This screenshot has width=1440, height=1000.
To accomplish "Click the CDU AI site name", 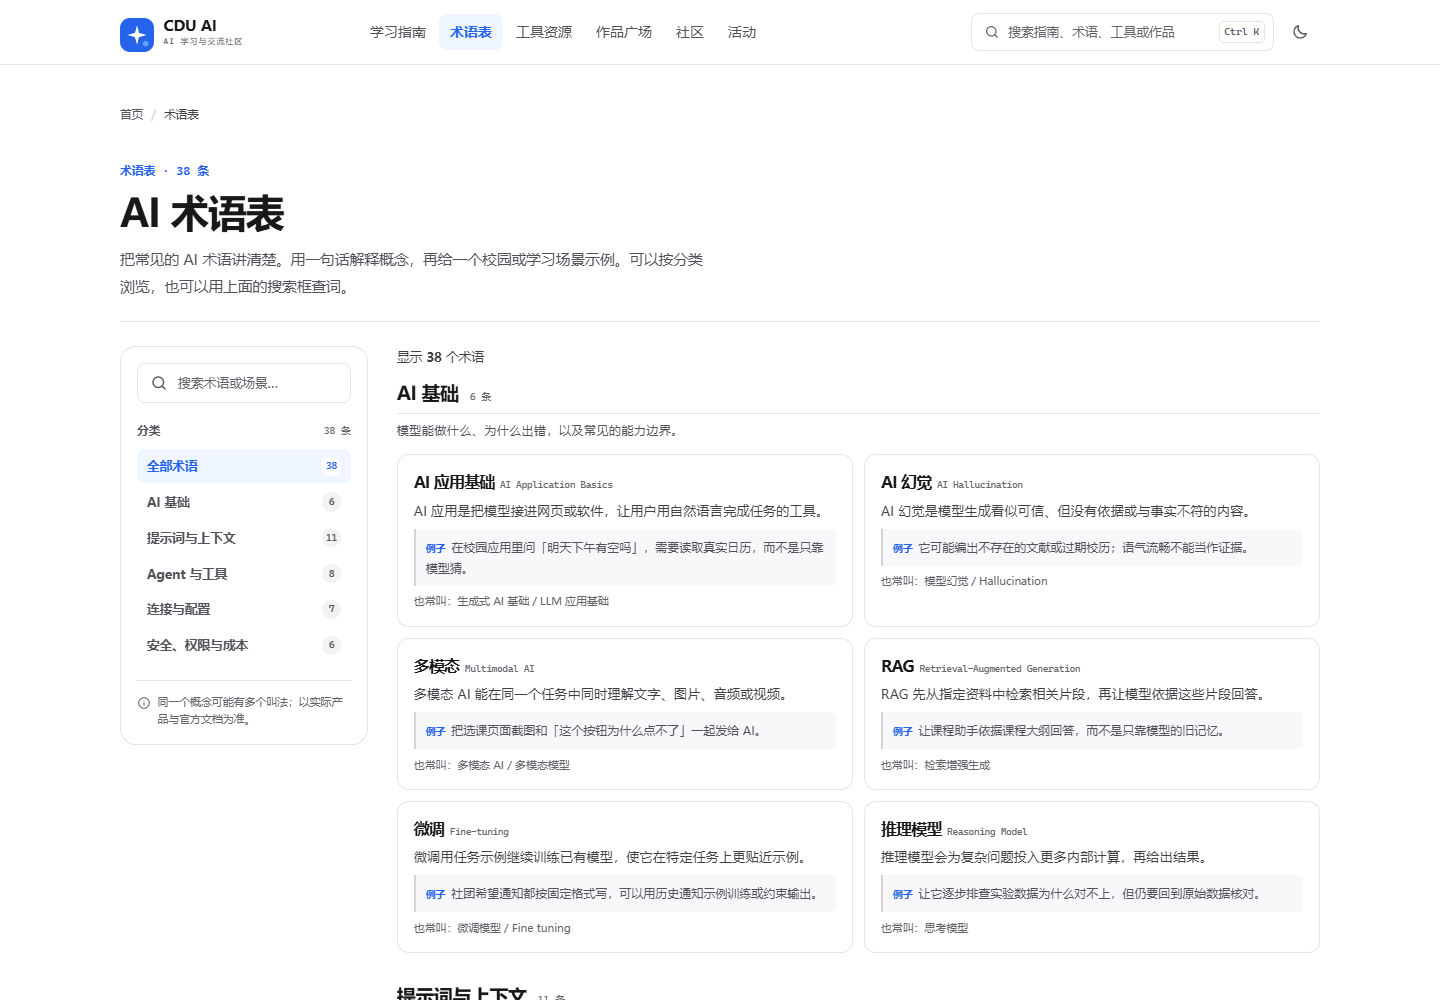I will [190, 26].
